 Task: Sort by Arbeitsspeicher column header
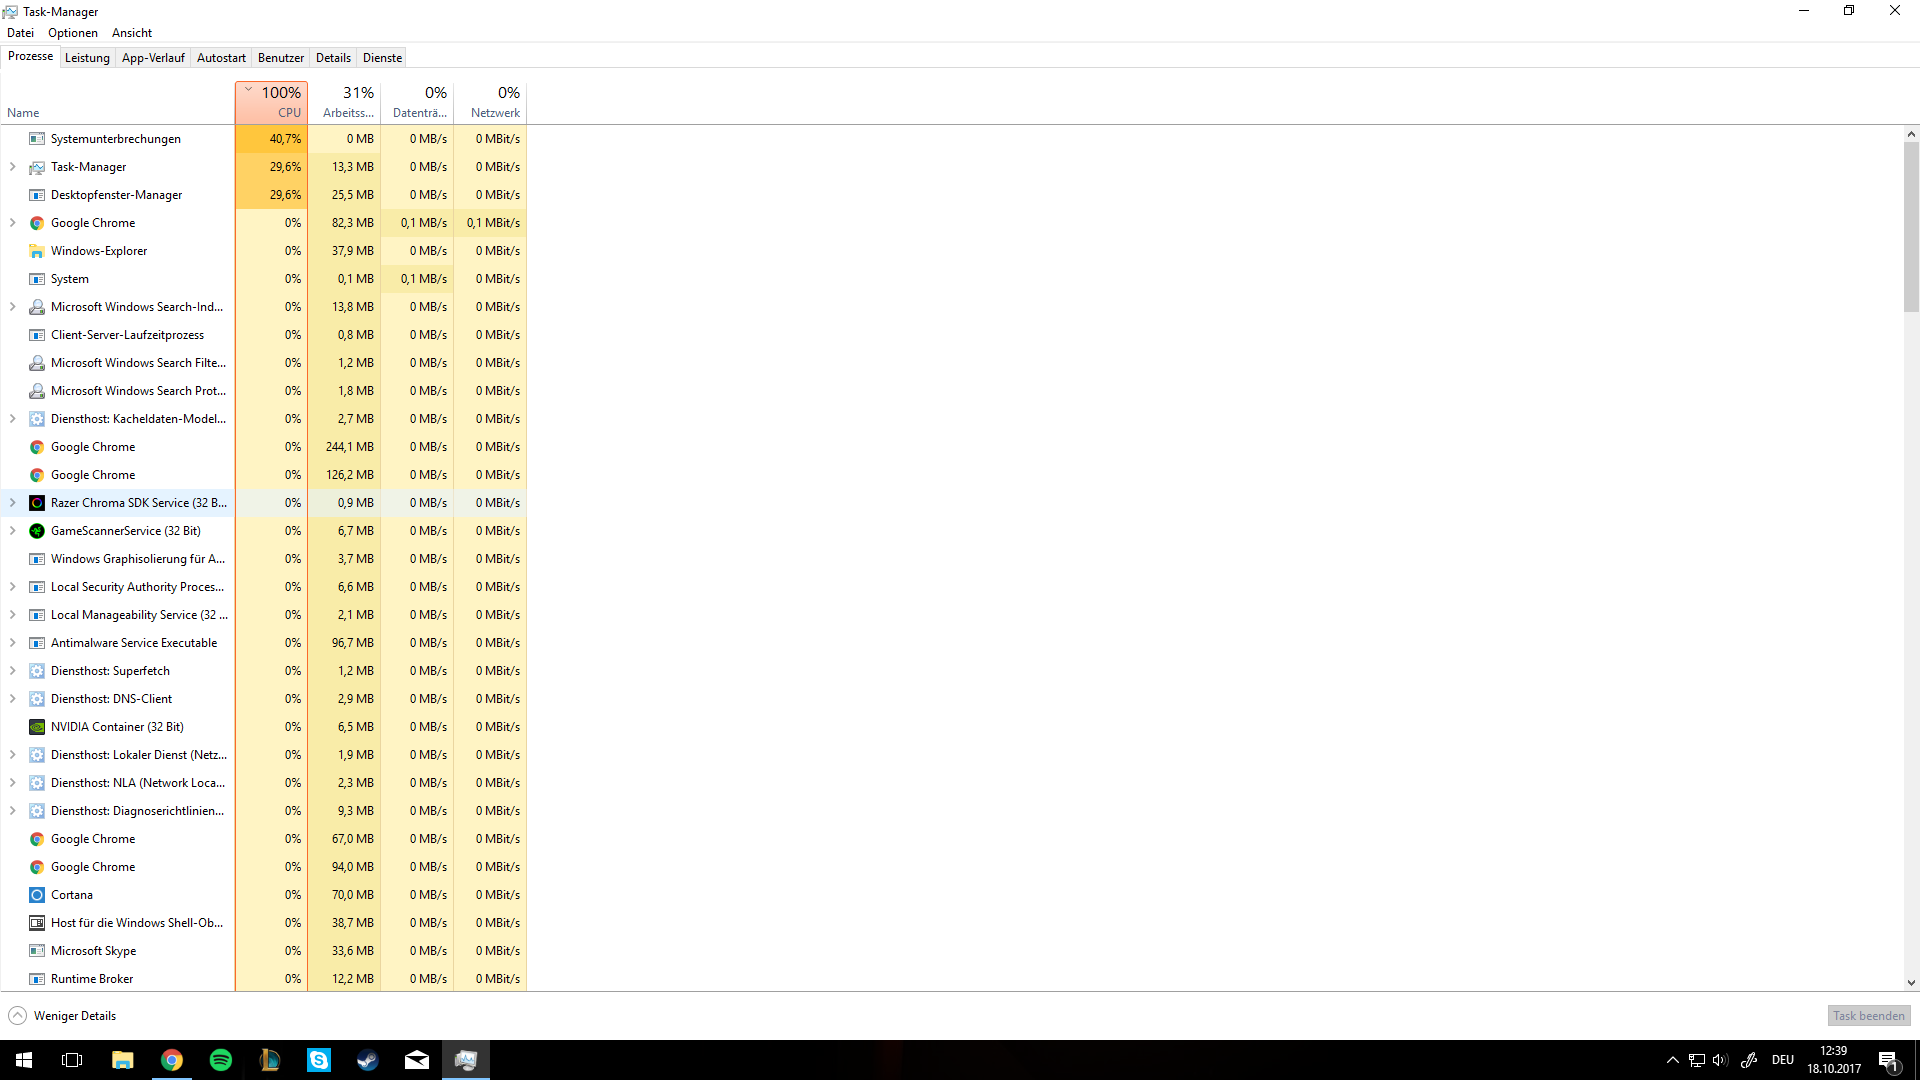pos(345,102)
